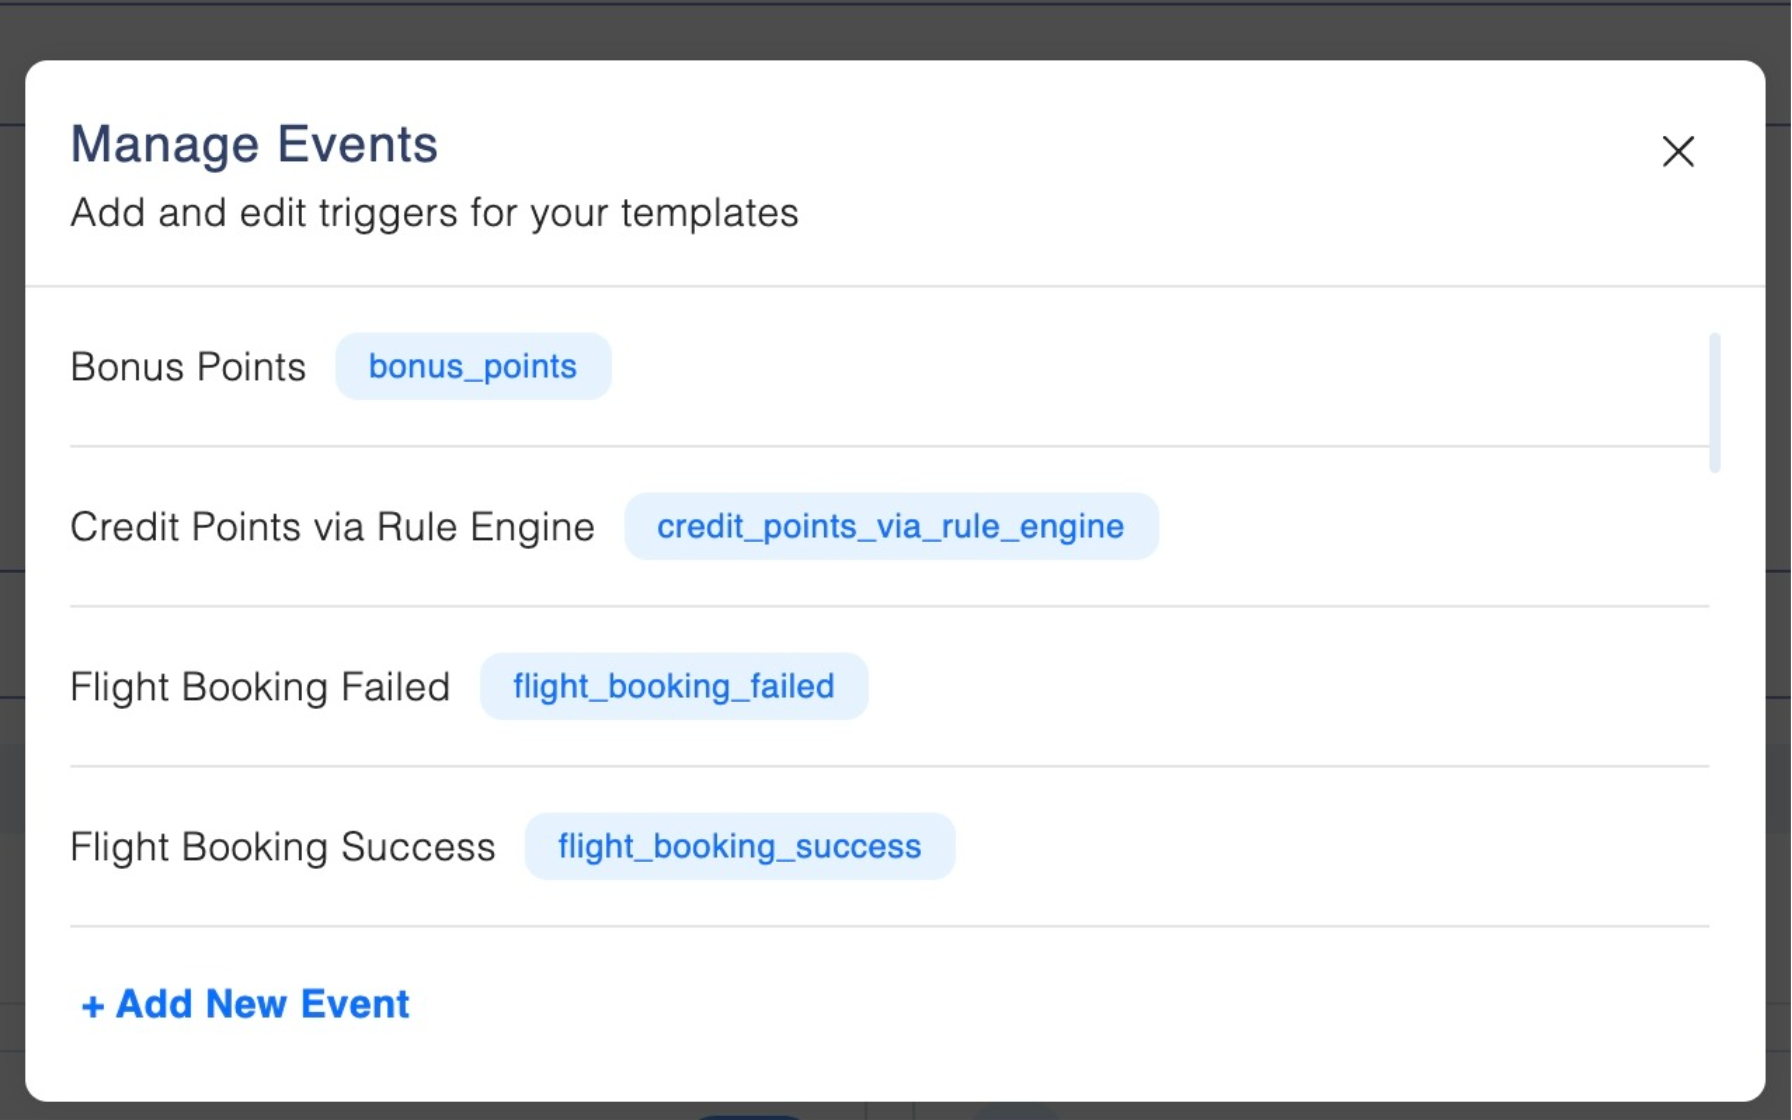Click the flight_booking_failed tag chip
Image resolution: width=1792 pixels, height=1120 pixels.
[x=673, y=687]
